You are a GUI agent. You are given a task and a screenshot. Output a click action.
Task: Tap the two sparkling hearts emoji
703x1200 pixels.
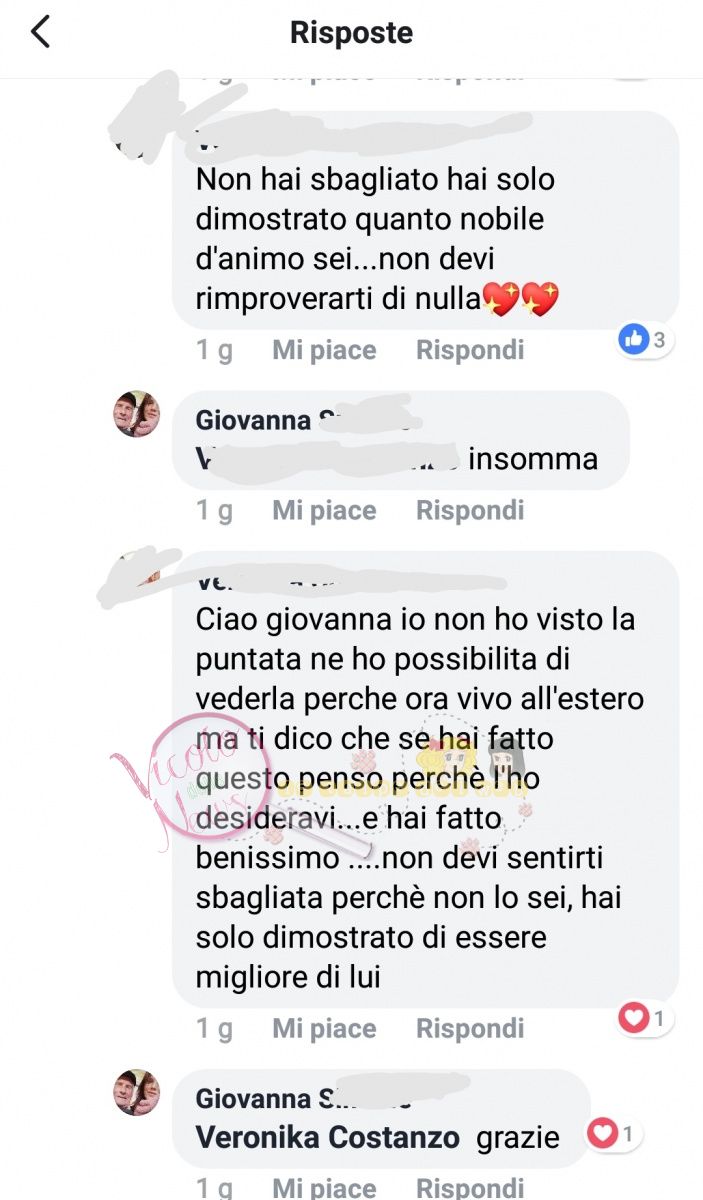521,298
